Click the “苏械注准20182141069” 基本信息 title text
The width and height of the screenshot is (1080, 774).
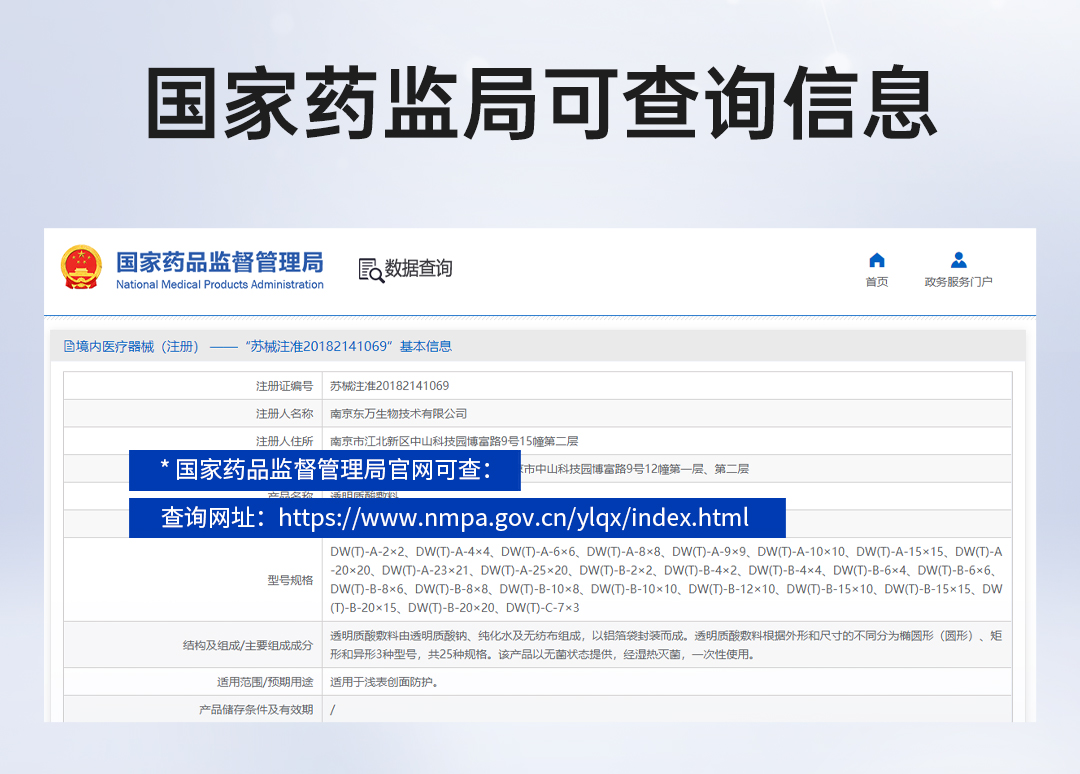[x=349, y=346]
